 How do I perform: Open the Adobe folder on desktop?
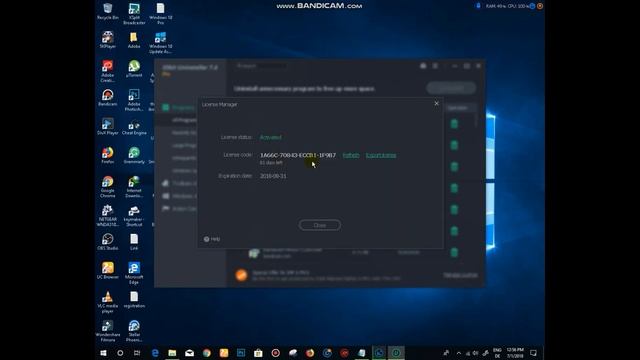[x=134, y=40]
